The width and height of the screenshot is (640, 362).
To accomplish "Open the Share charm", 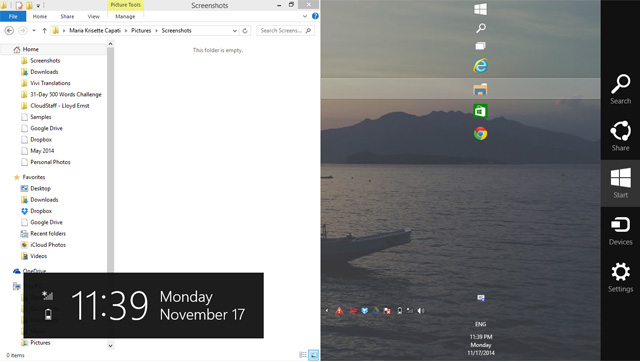I will (x=620, y=136).
